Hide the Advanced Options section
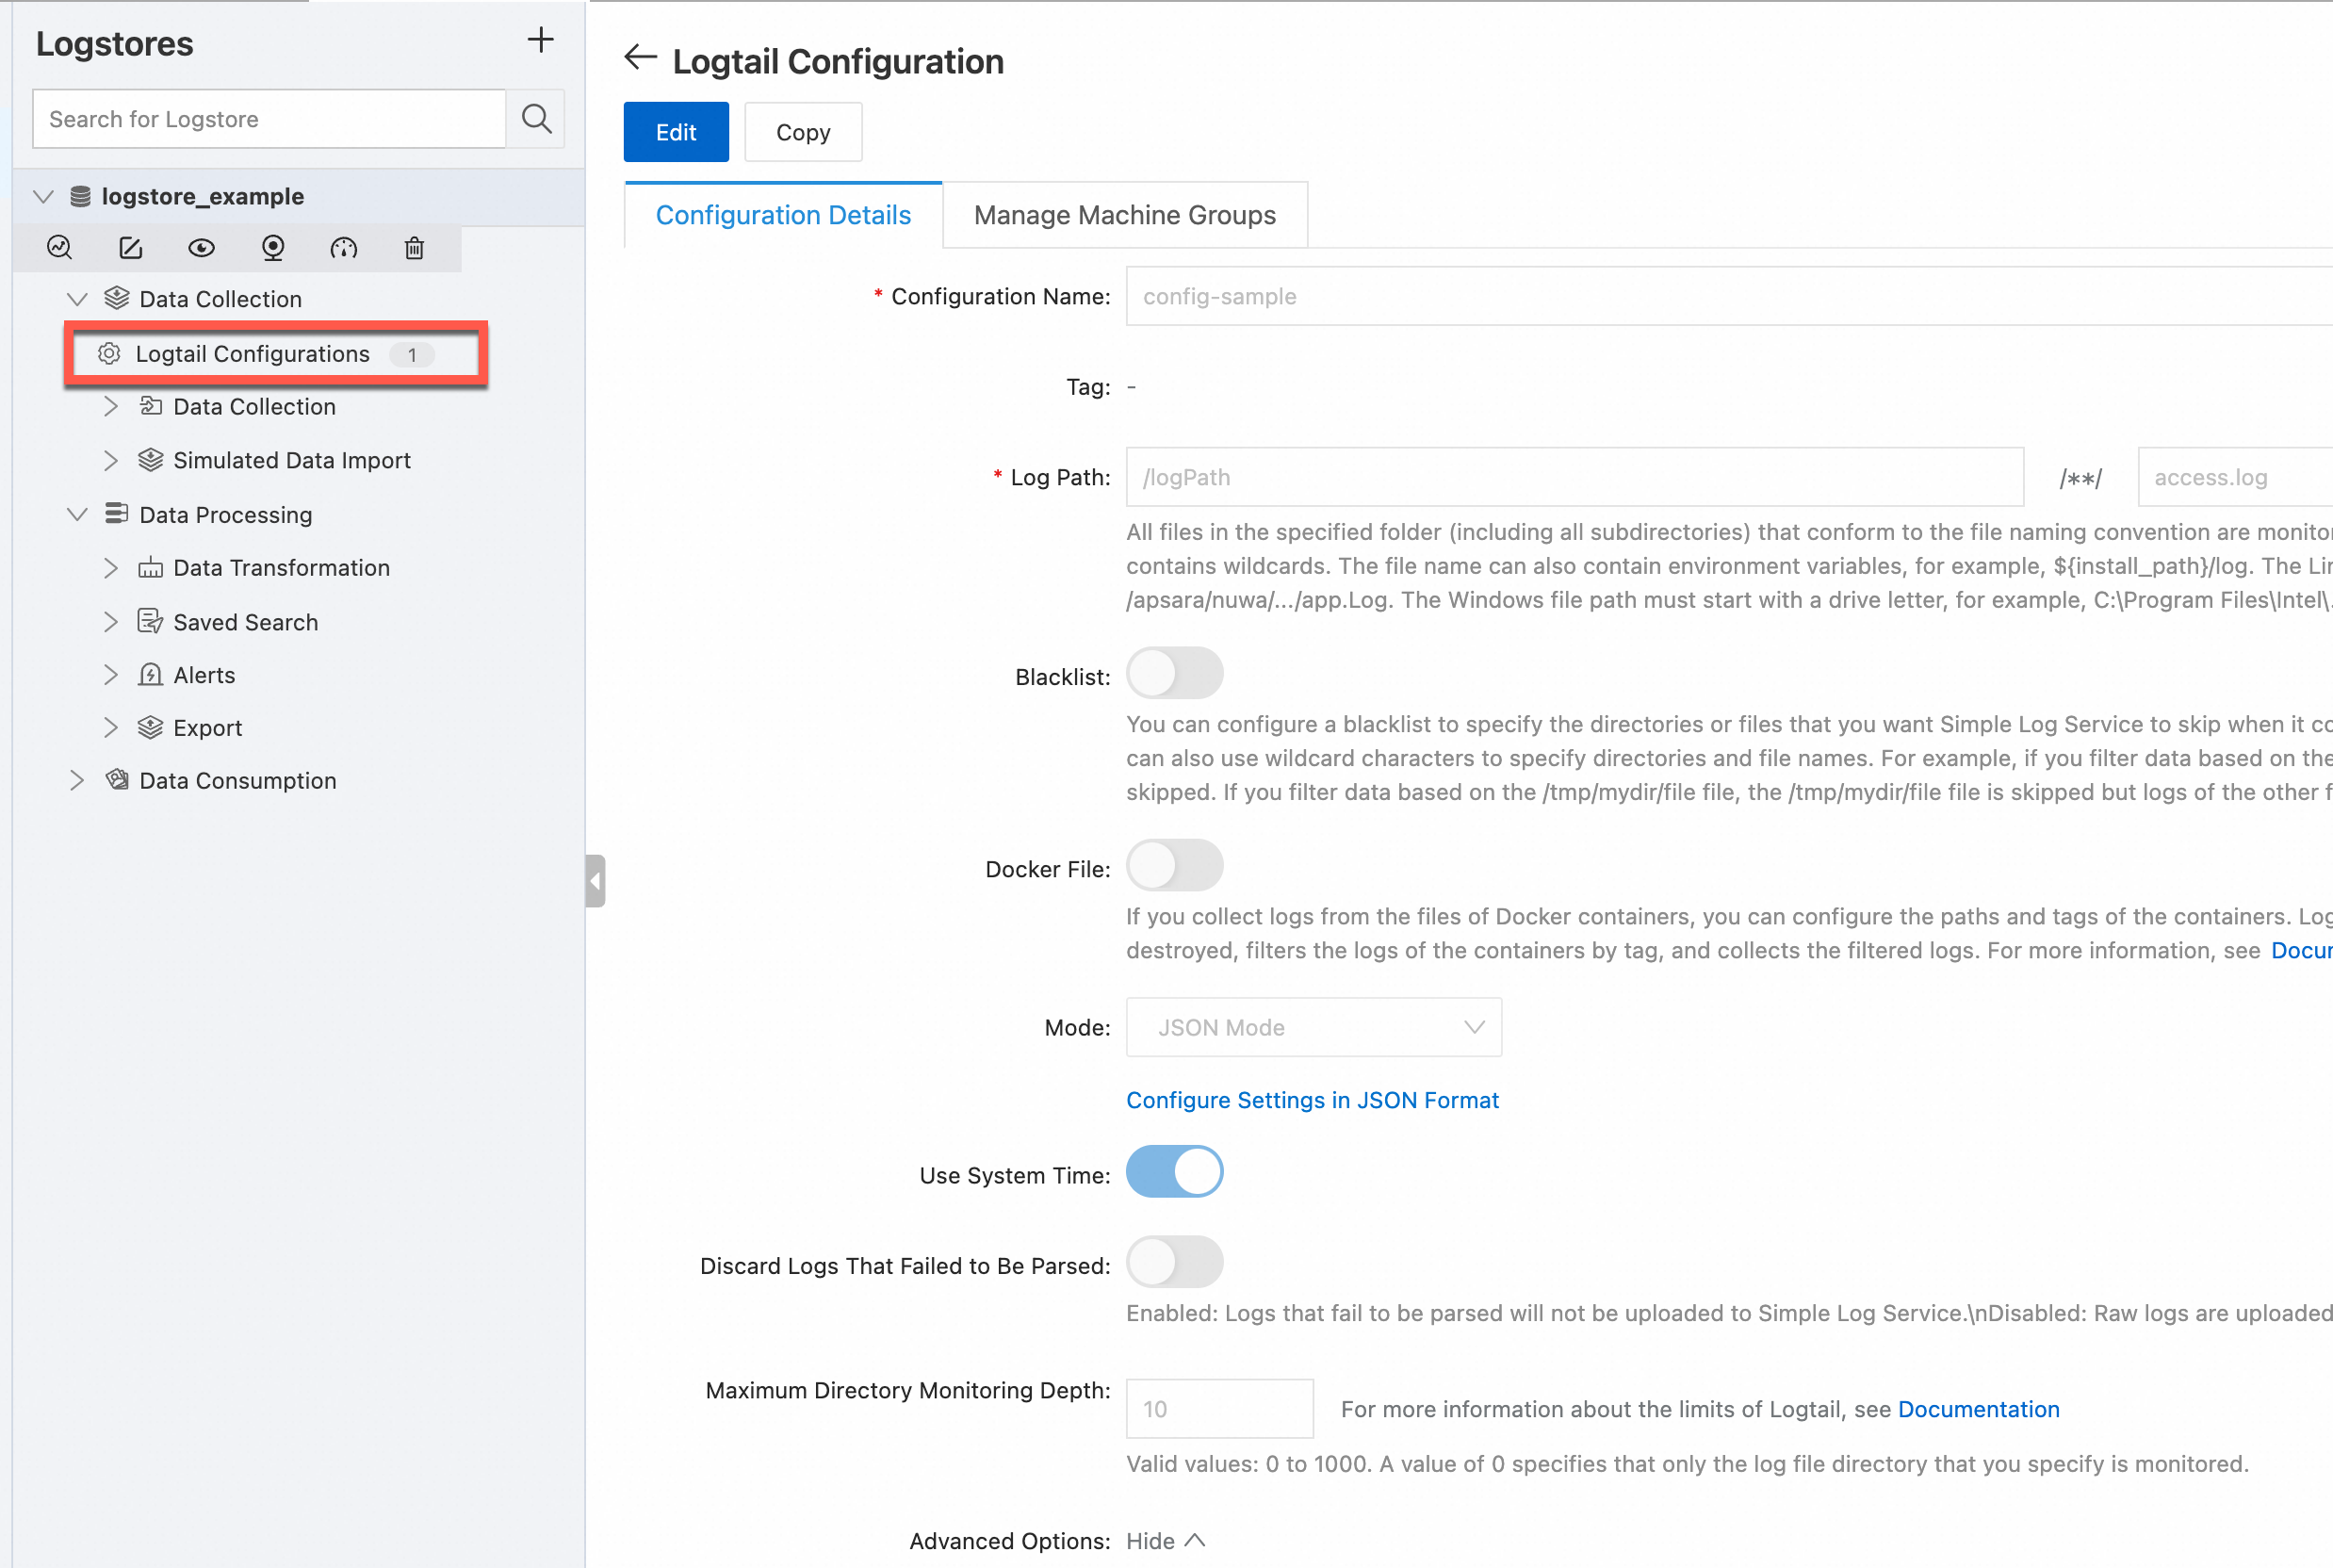This screenshot has height=1568, width=2333. coord(1166,1541)
